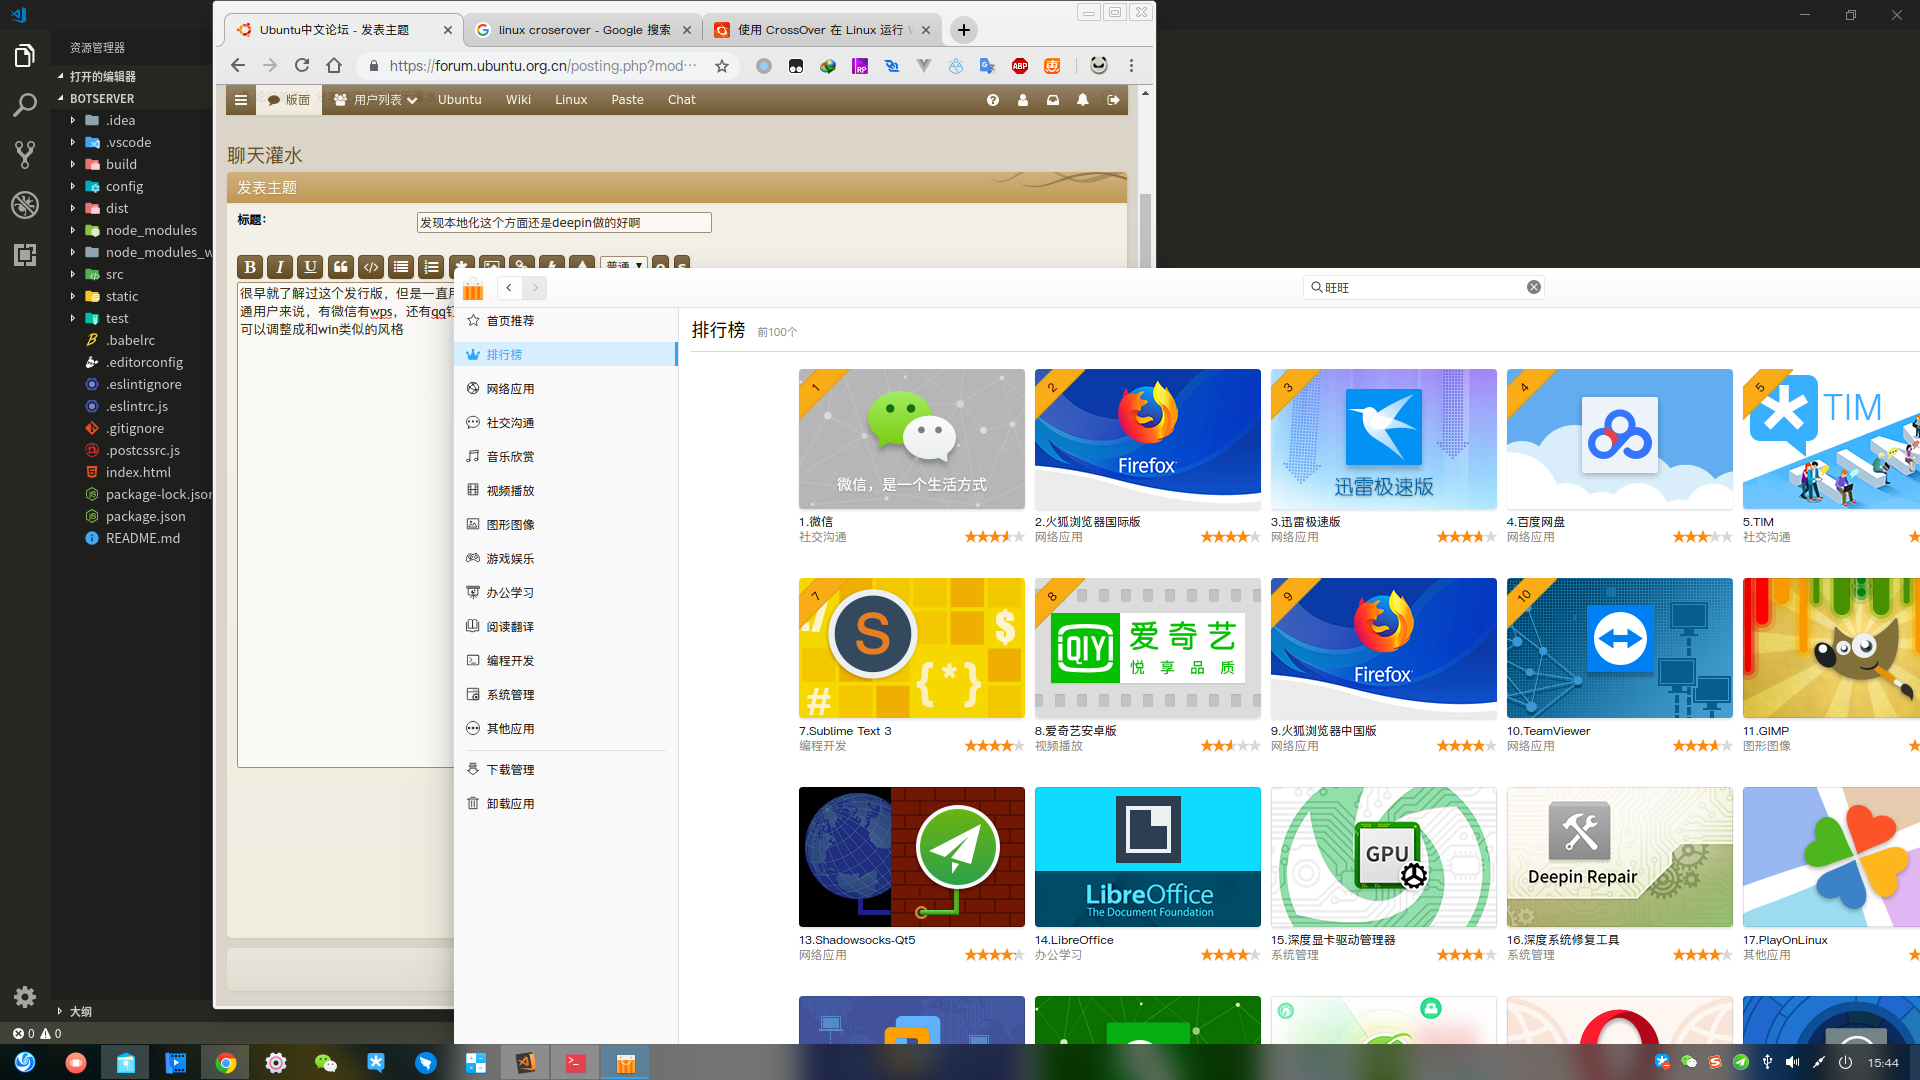This screenshot has height=1080, width=1920.
Task: Open Search view in VS Code activity bar
Action: click(x=25, y=105)
